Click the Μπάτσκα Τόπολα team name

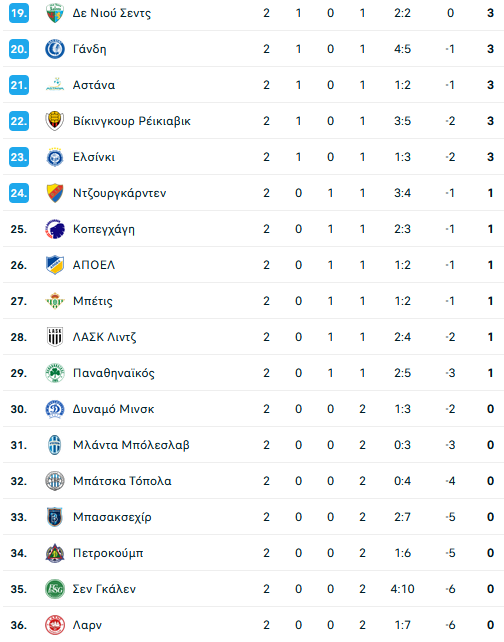click(x=122, y=481)
